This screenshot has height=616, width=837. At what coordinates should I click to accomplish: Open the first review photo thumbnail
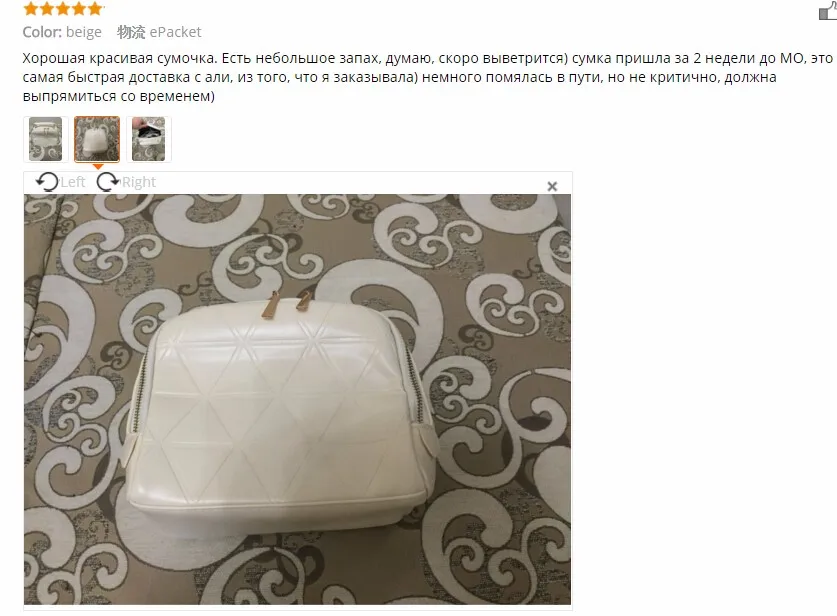click(45, 139)
